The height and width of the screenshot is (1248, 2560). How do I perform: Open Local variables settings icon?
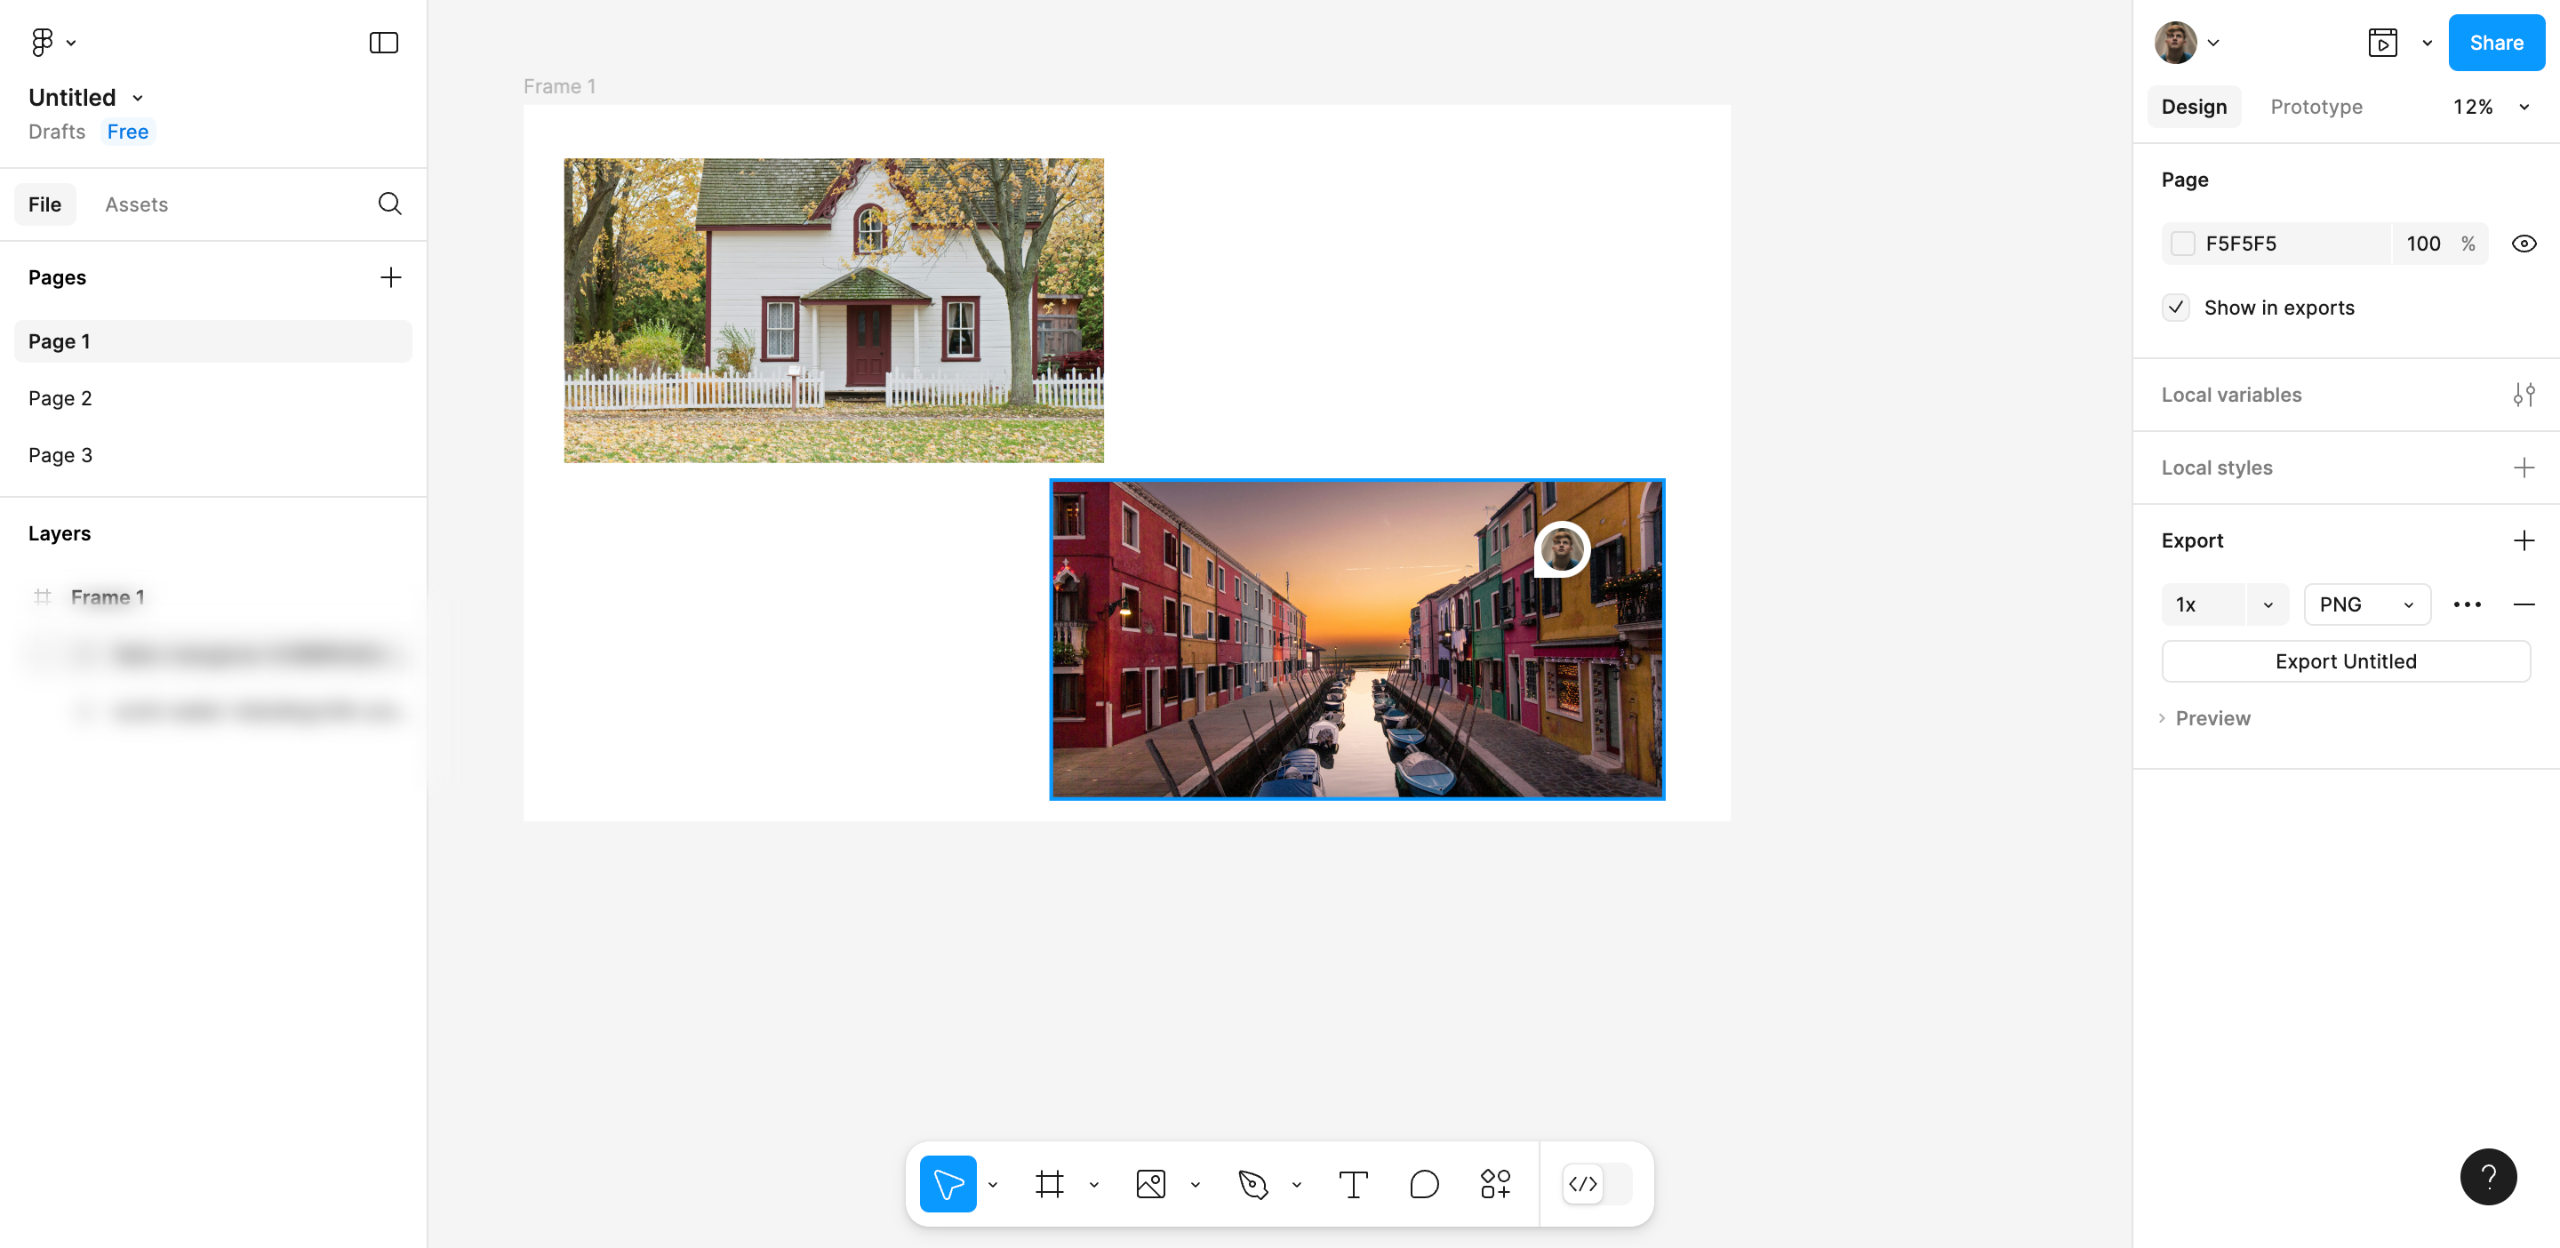[x=2523, y=394]
